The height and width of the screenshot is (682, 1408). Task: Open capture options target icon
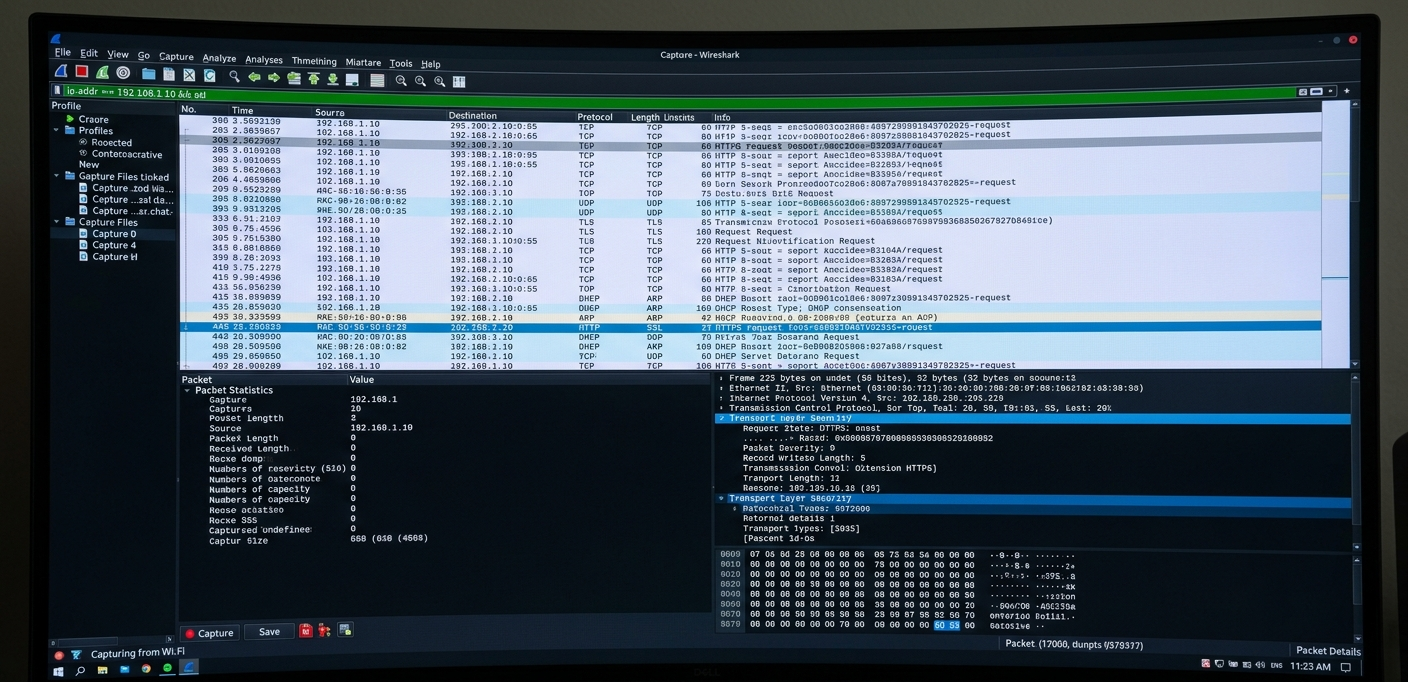click(123, 73)
